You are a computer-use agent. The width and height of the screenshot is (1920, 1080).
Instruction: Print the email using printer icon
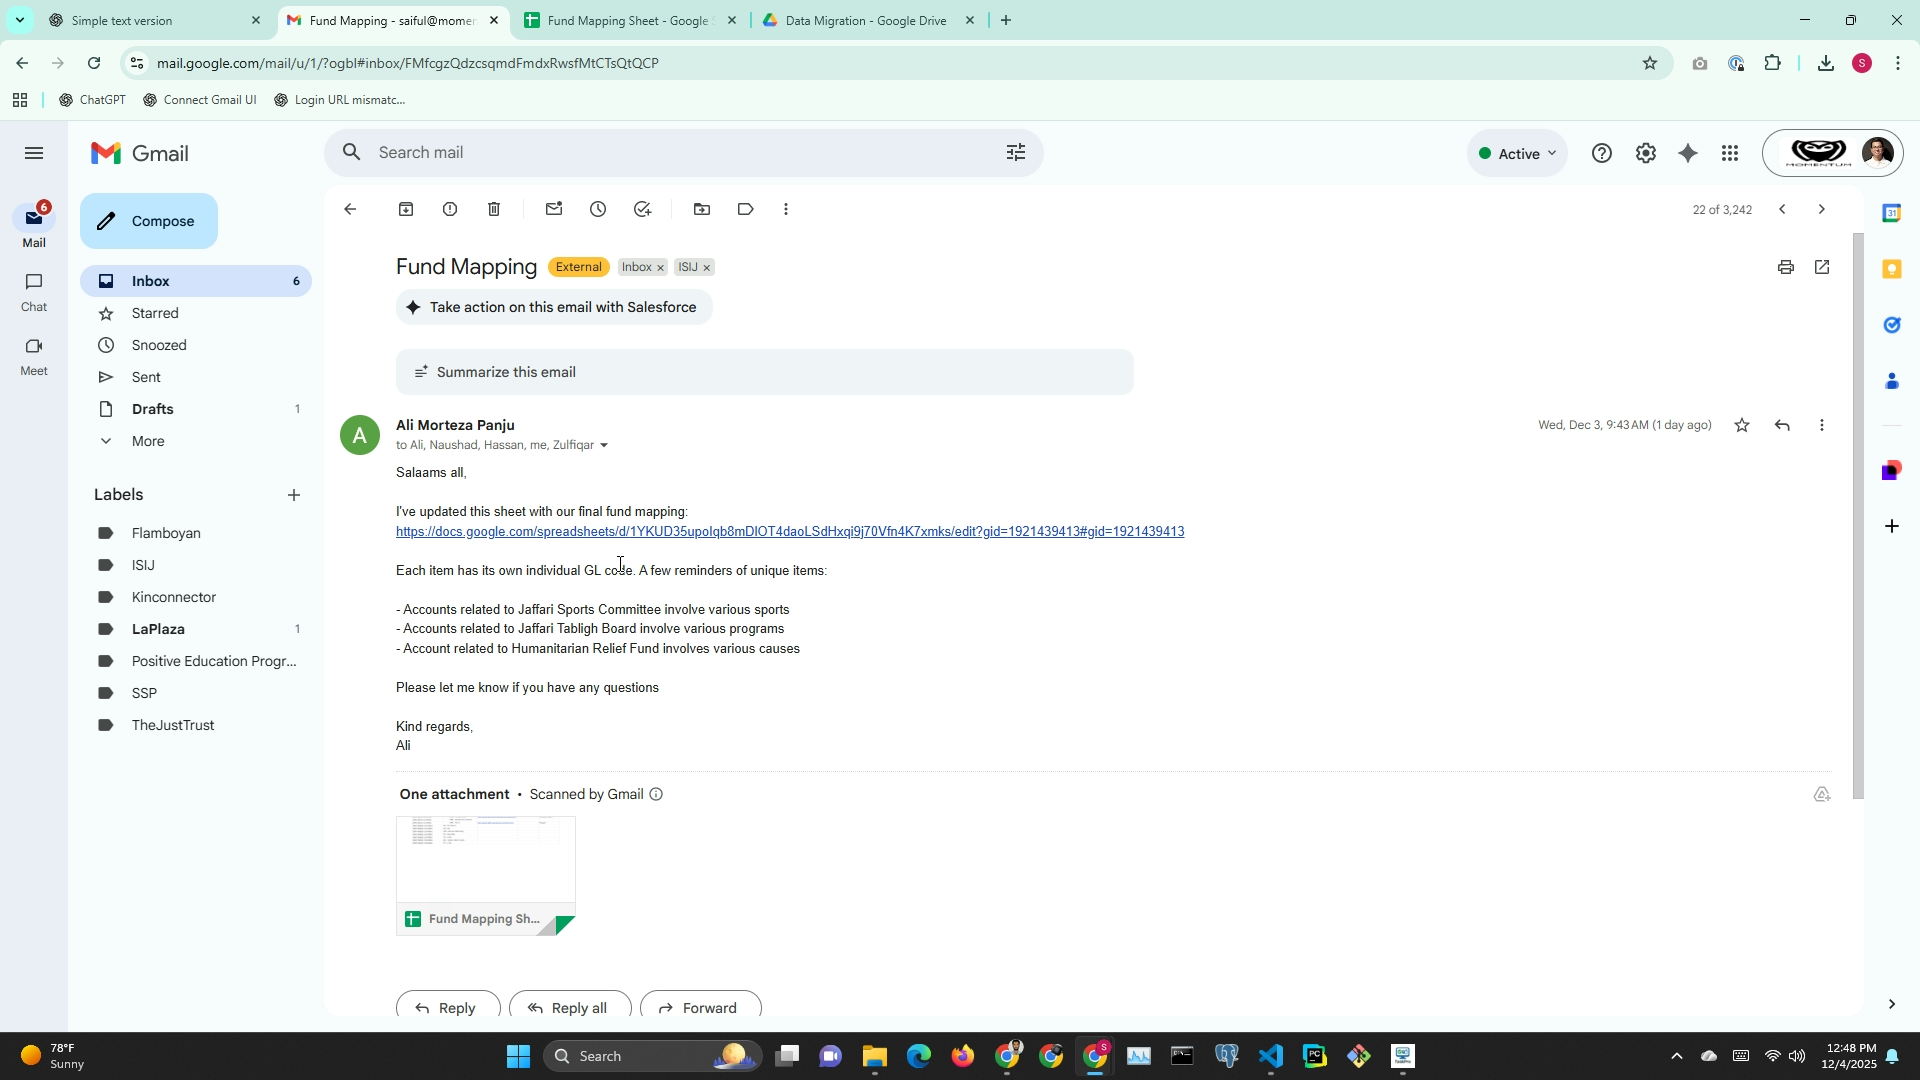click(x=1786, y=267)
